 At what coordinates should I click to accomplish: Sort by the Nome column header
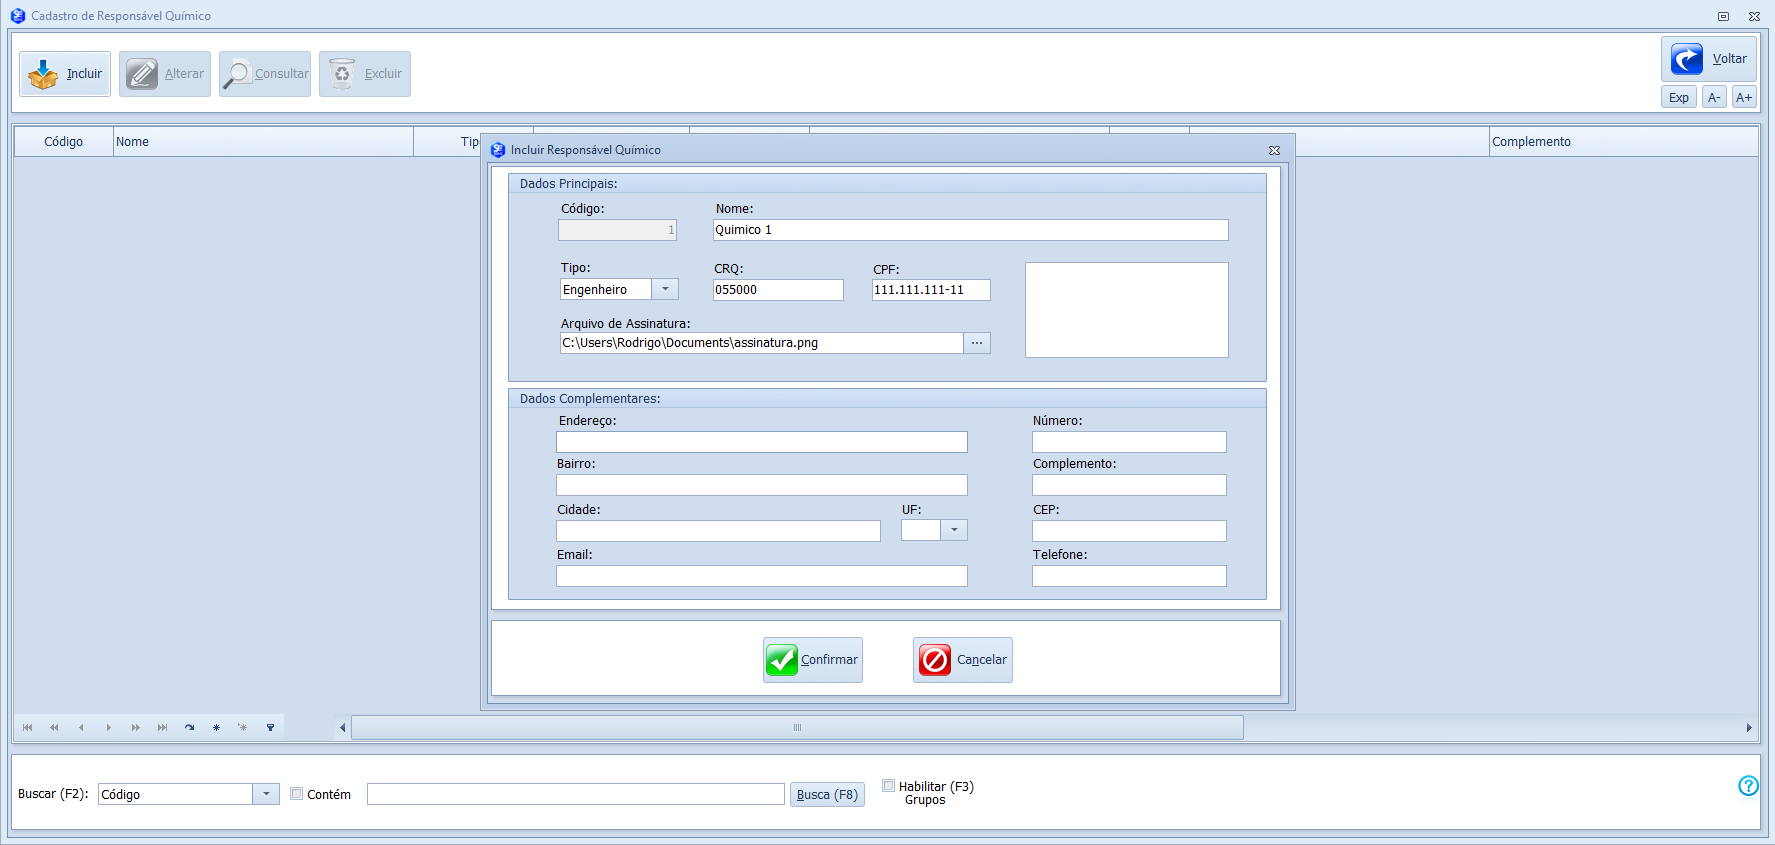pos(262,142)
